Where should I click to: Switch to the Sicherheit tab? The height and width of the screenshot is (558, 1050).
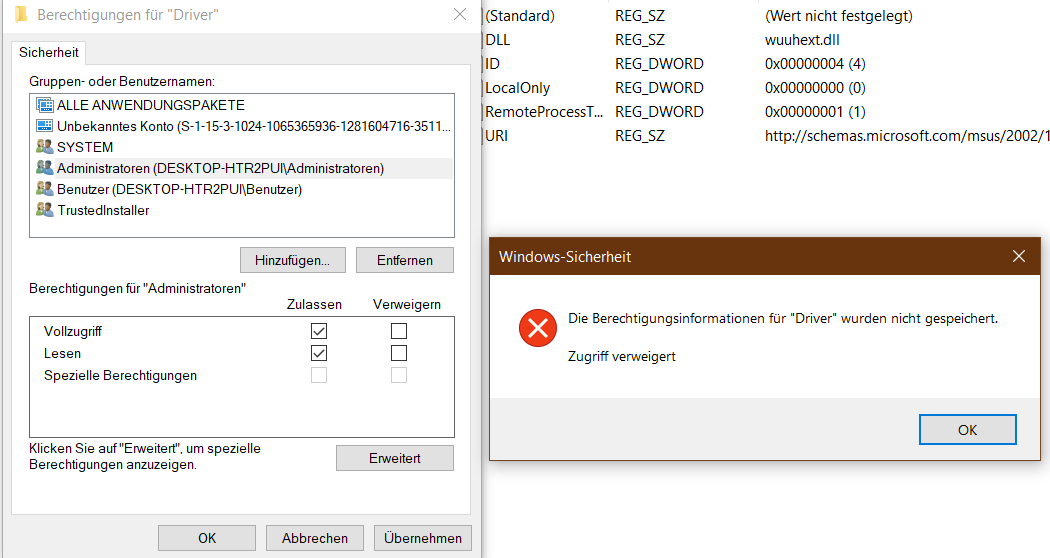(x=49, y=53)
